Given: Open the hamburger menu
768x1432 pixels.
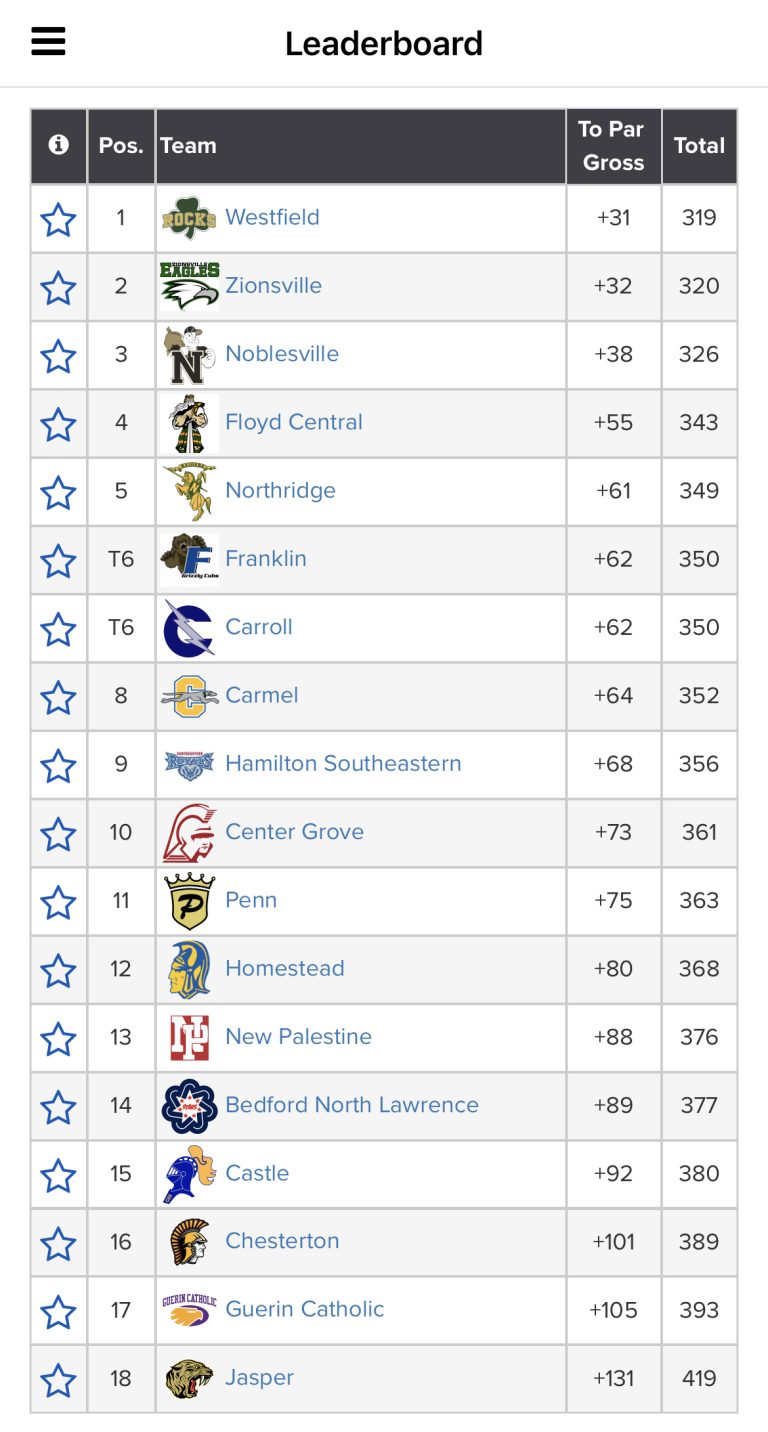Looking at the screenshot, I should coord(48,41).
